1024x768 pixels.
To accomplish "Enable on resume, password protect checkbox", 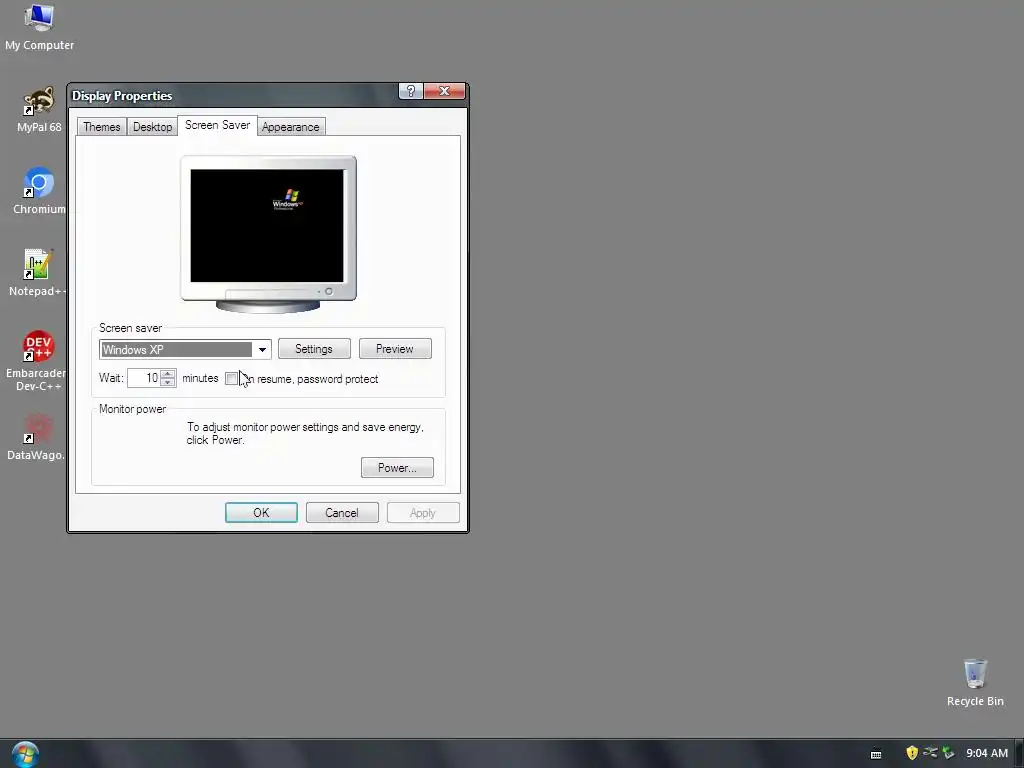I will tap(231, 379).
